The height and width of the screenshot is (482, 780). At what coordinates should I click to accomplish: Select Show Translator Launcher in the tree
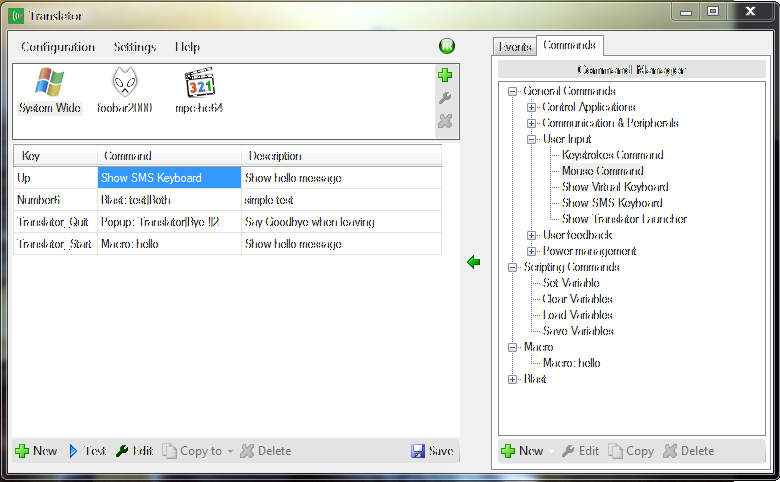(625, 219)
